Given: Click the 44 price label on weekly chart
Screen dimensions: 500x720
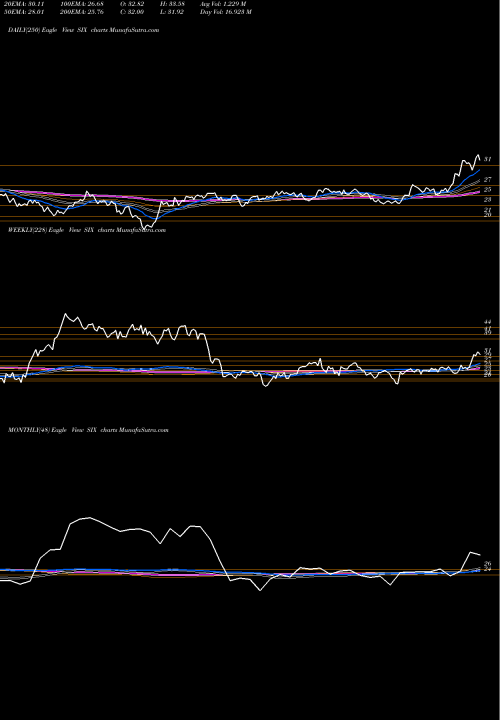Looking at the screenshot, I should (488, 322).
